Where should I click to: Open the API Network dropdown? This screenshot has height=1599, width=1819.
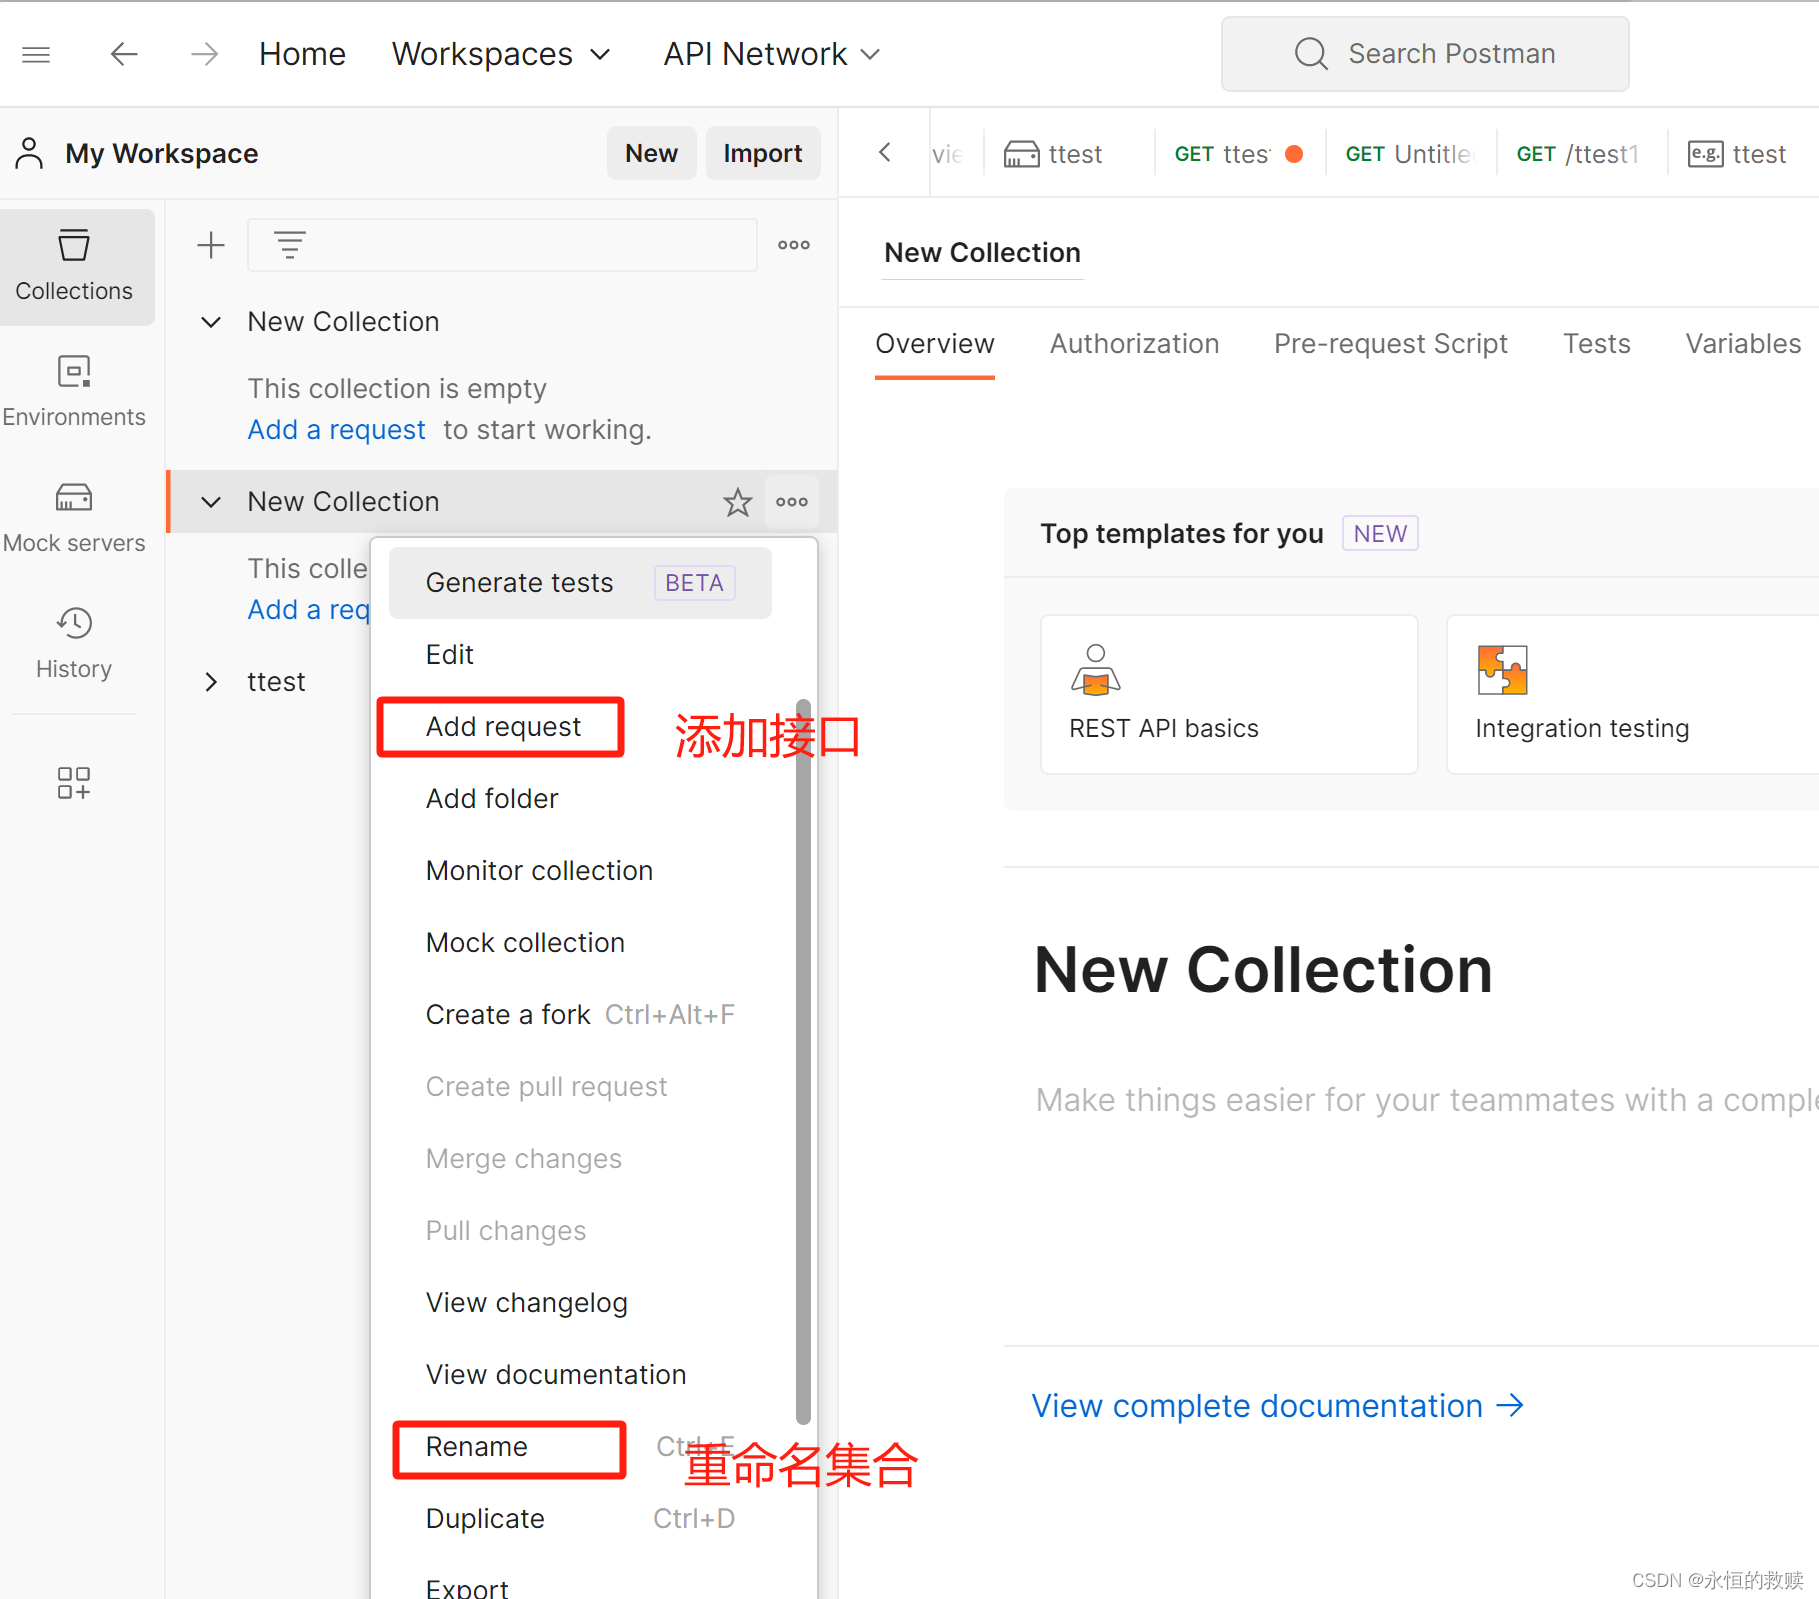point(771,54)
